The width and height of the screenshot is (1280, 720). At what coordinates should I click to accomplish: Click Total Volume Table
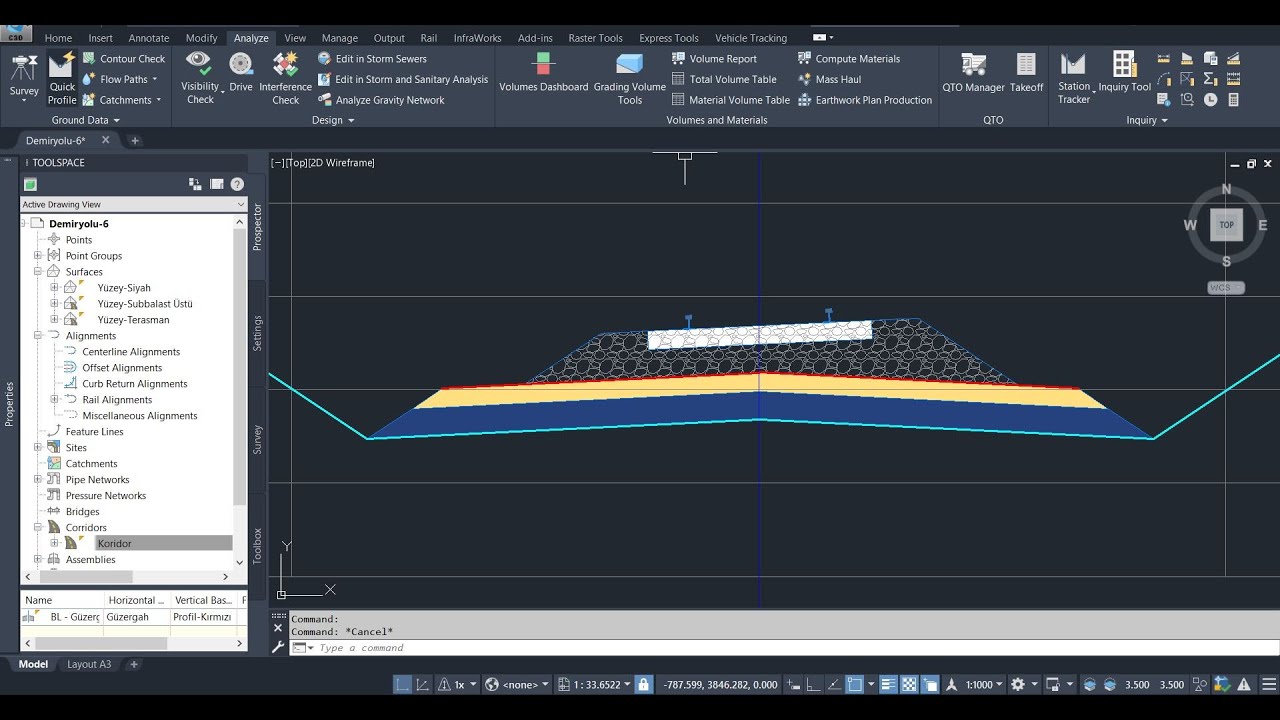click(724, 79)
